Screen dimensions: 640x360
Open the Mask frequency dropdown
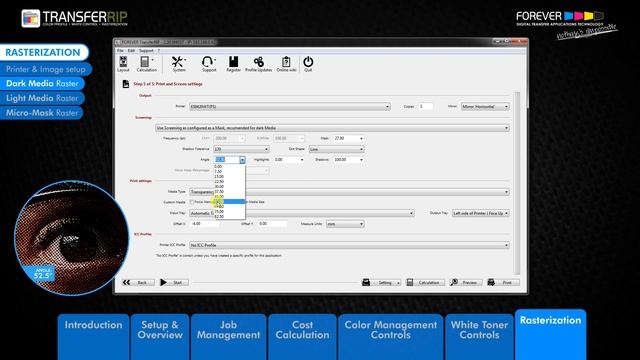point(361,138)
